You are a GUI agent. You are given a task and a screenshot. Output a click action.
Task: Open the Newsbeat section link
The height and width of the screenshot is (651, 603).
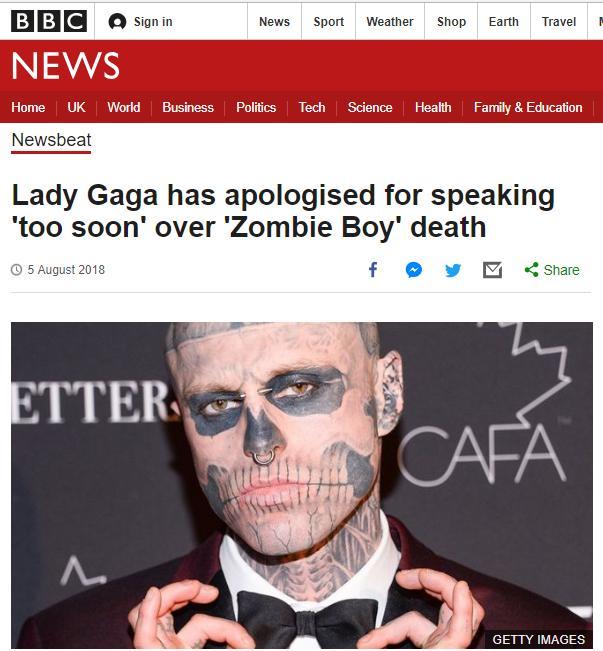[x=51, y=140]
